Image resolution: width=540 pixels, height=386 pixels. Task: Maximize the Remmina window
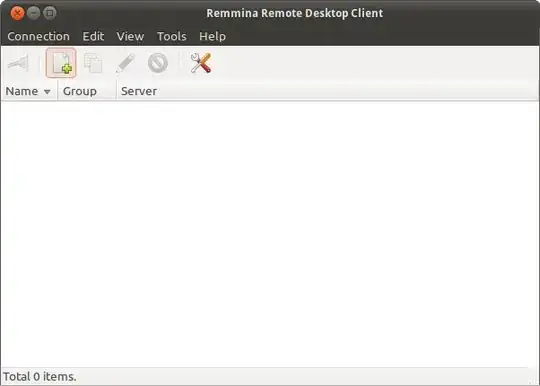[x=50, y=13]
